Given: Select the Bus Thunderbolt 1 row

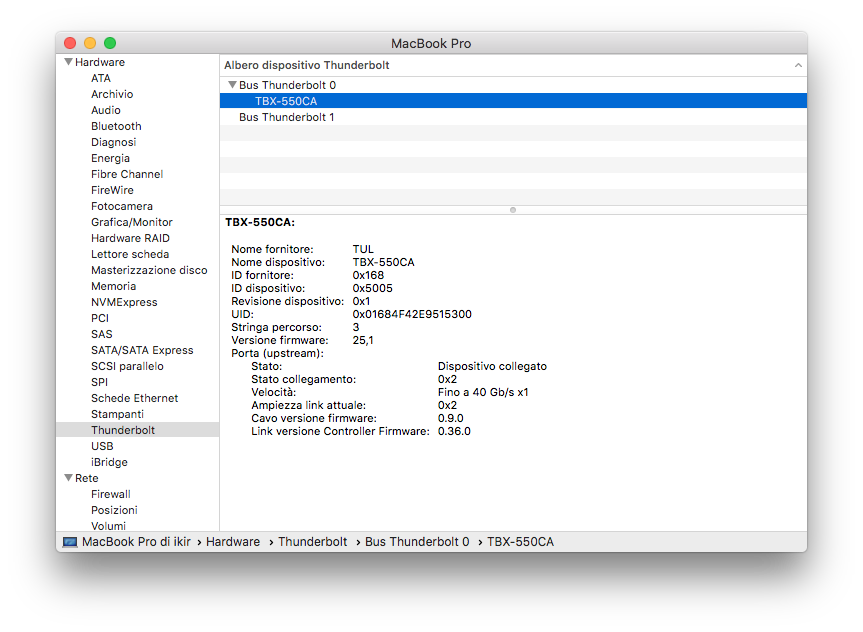Looking at the screenshot, I should point(513,117).
